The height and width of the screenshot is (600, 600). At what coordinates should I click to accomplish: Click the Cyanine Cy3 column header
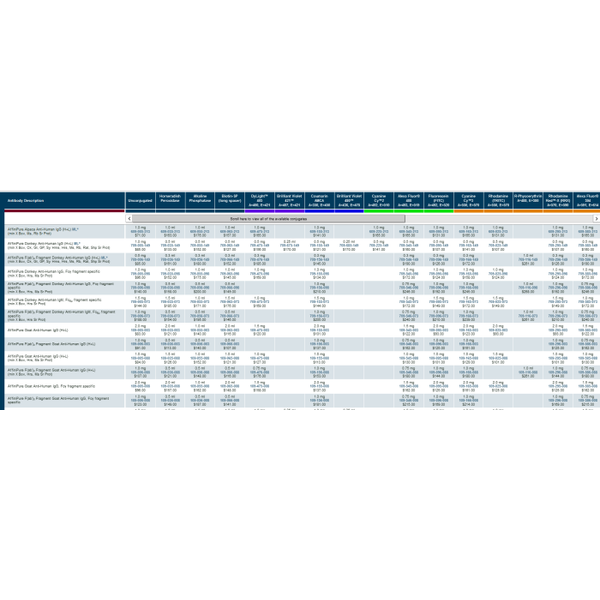[x=468, y=201]
